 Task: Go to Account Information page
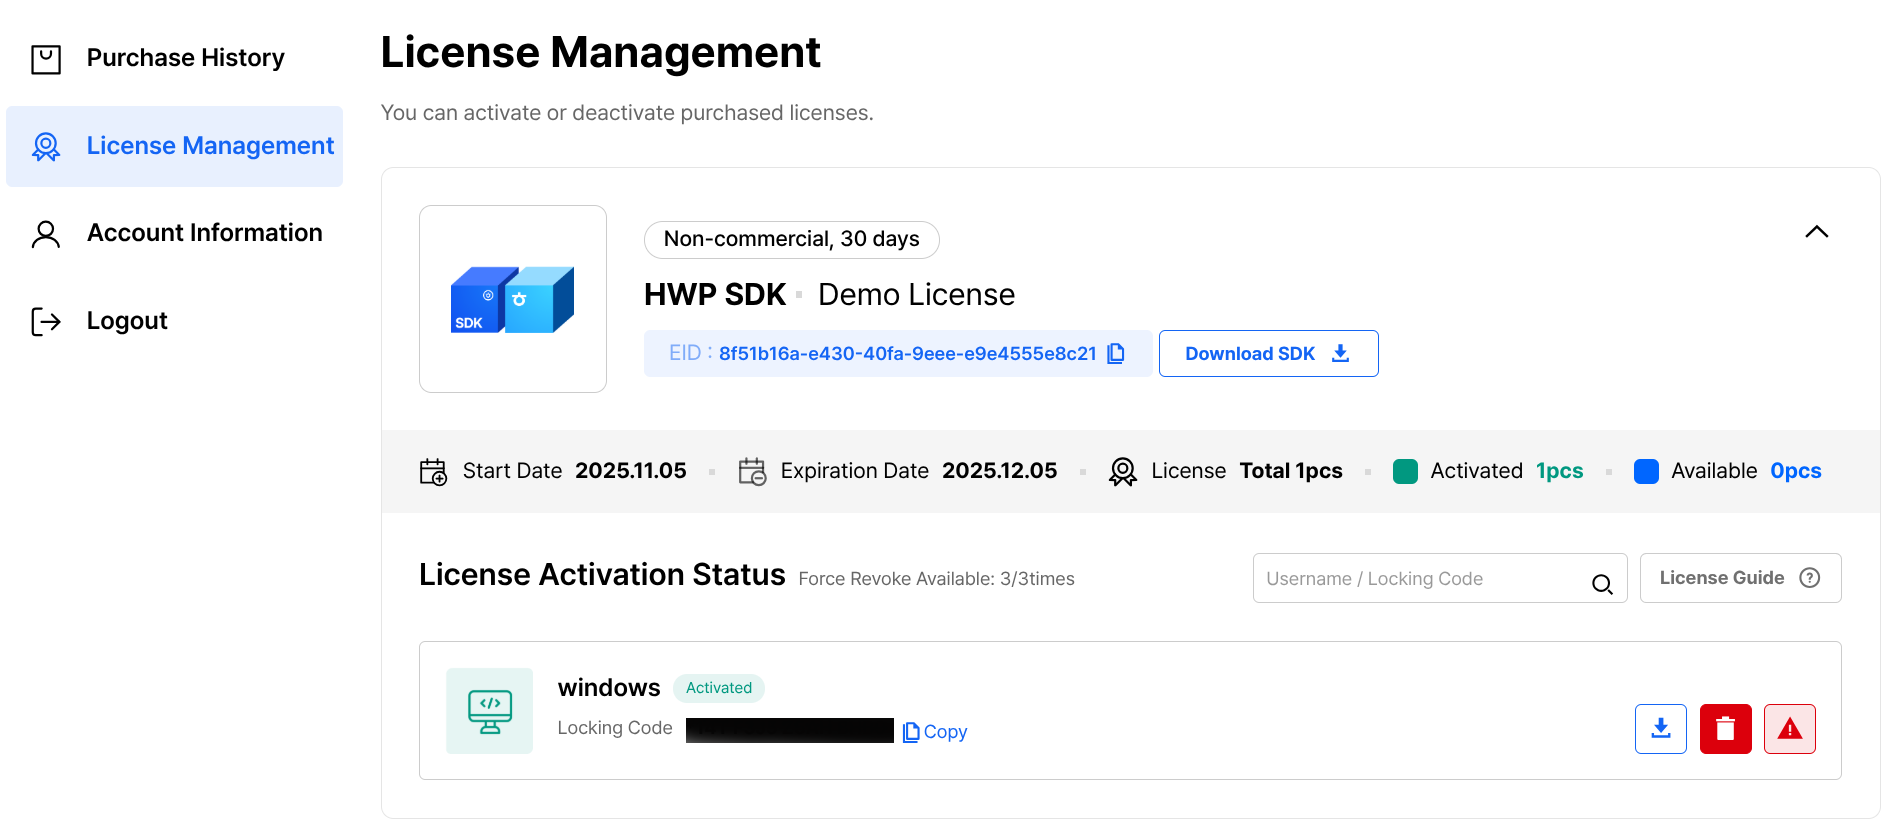point(204,233)
